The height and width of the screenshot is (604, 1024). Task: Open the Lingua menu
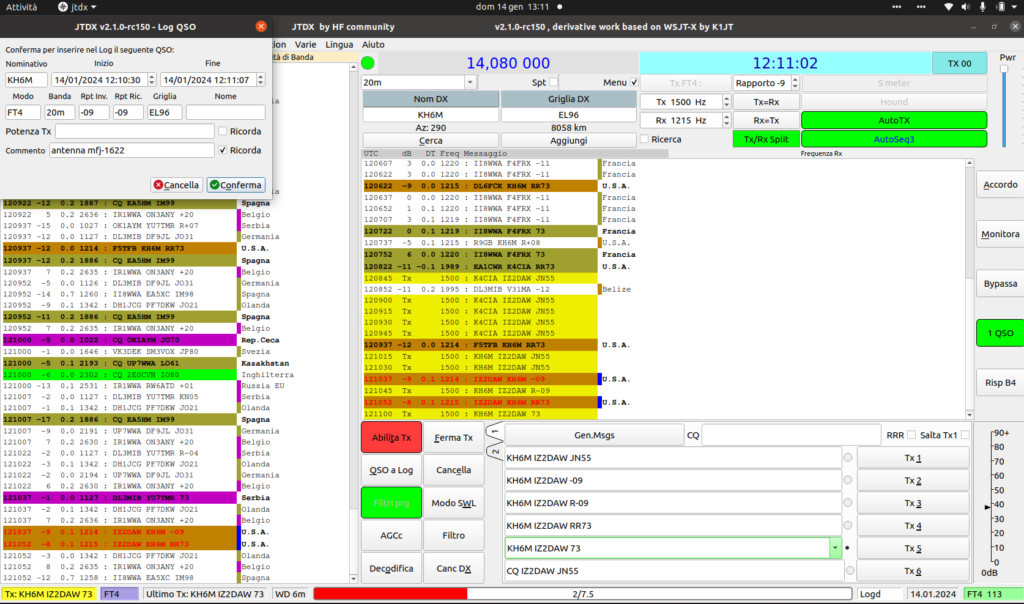(339, 44)
